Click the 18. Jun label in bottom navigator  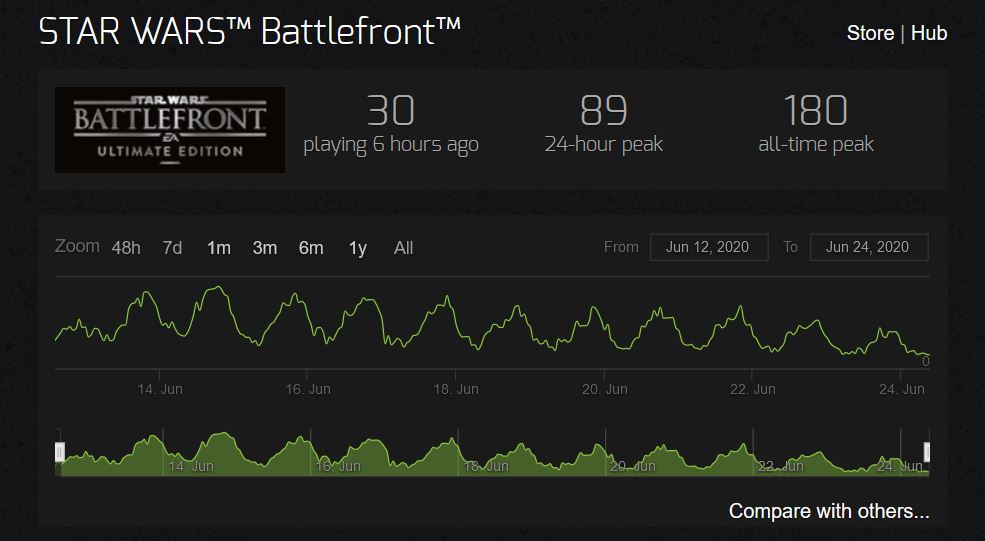pyautogui.click(x=486, y=466)
